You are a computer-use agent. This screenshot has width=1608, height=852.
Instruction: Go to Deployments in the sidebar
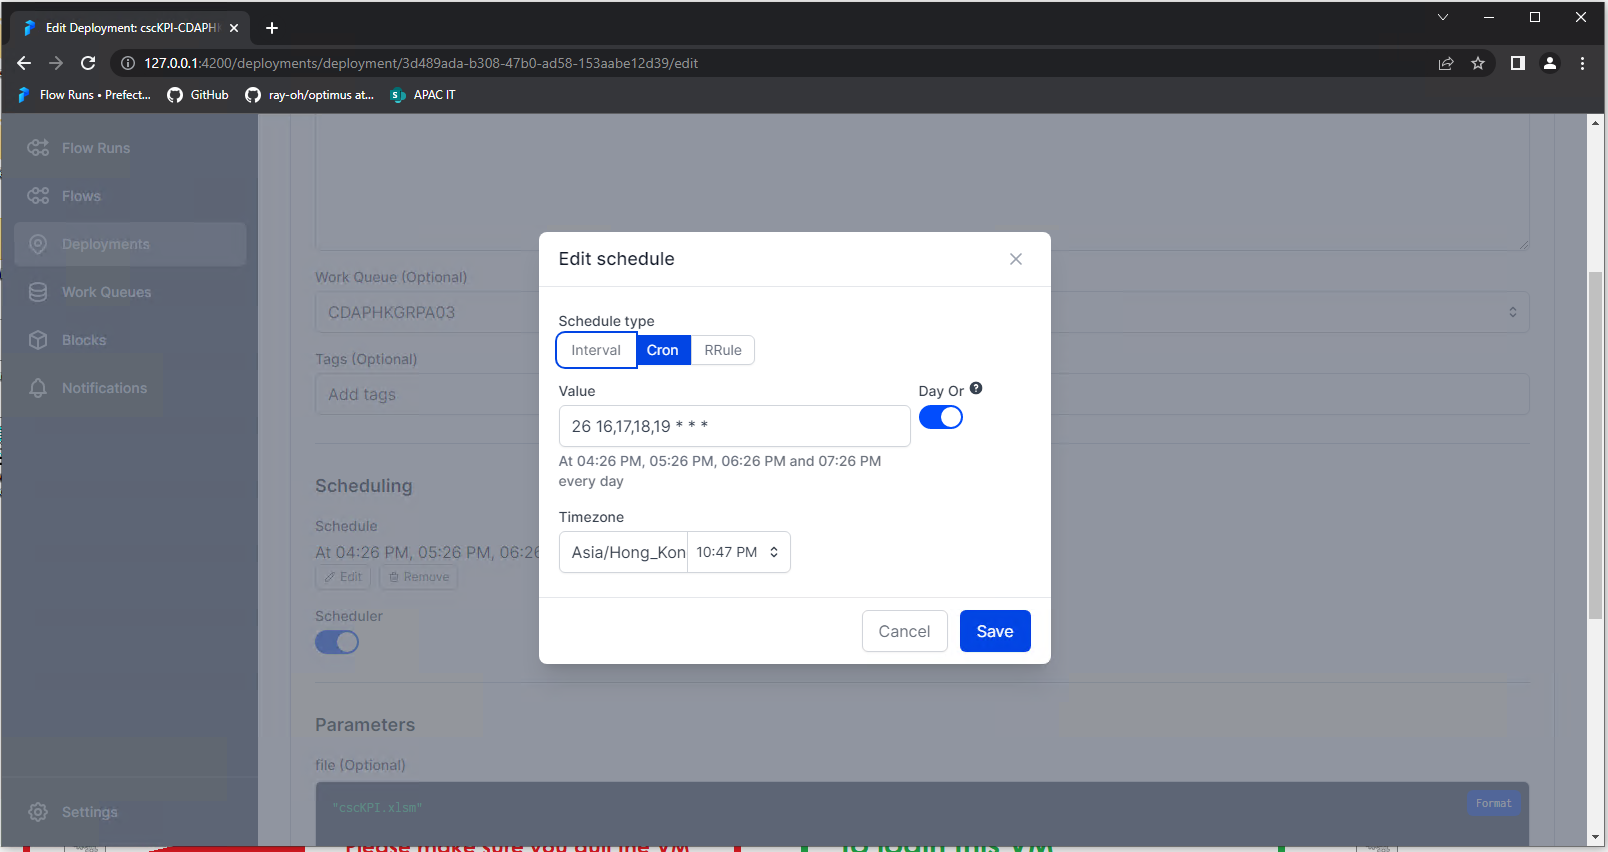130,244
